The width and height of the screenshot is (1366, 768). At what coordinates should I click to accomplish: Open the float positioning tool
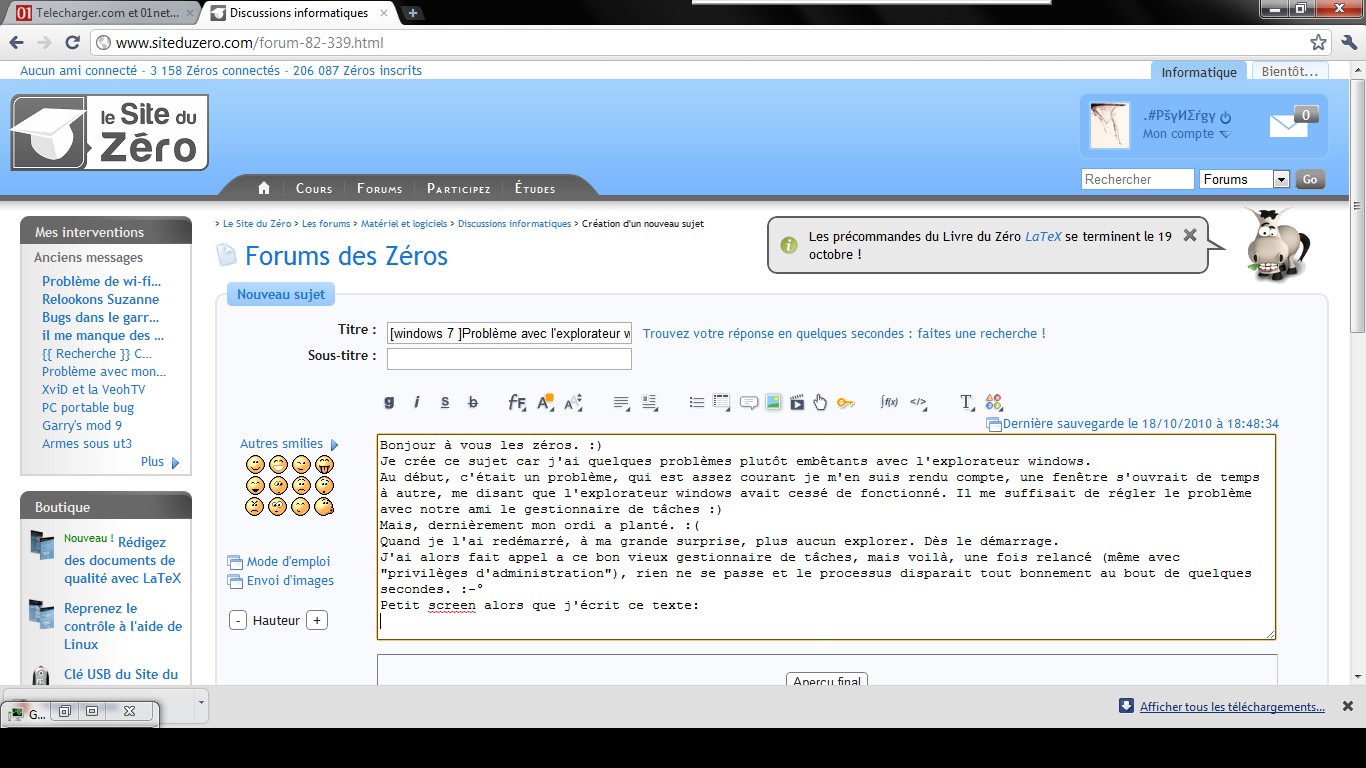649,402
